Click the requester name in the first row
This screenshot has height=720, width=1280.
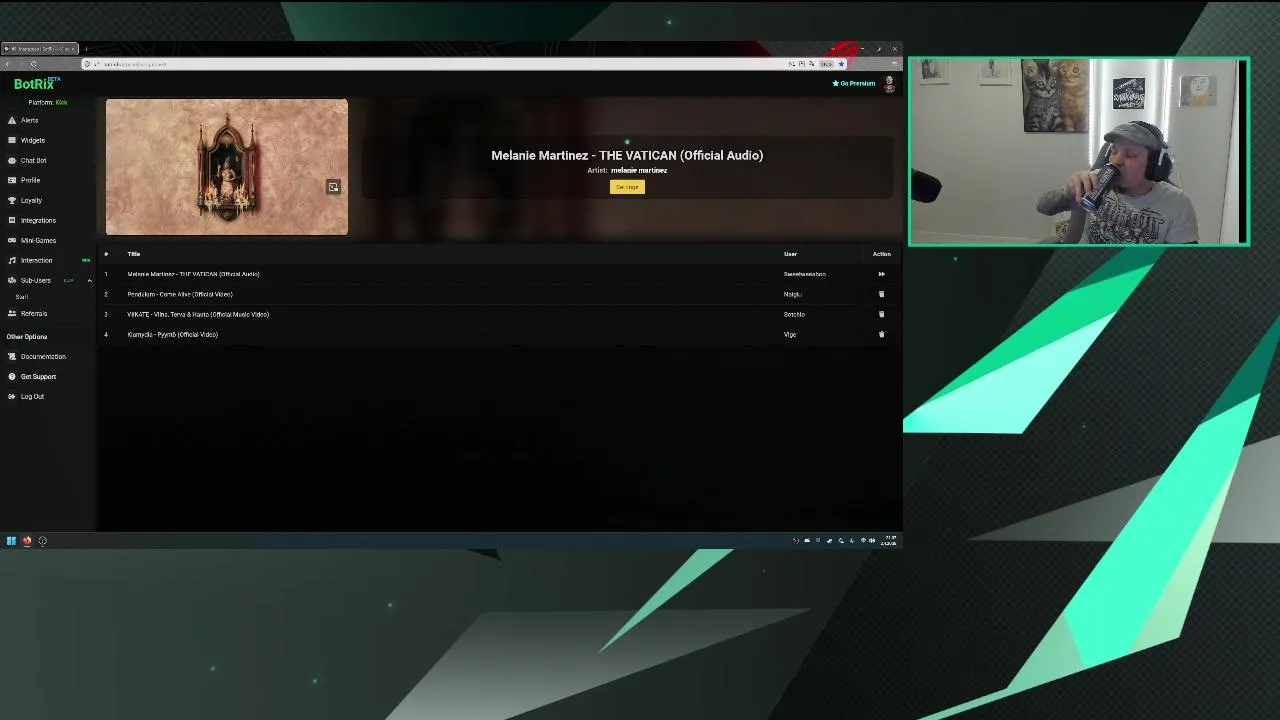[x=804, y=274]
